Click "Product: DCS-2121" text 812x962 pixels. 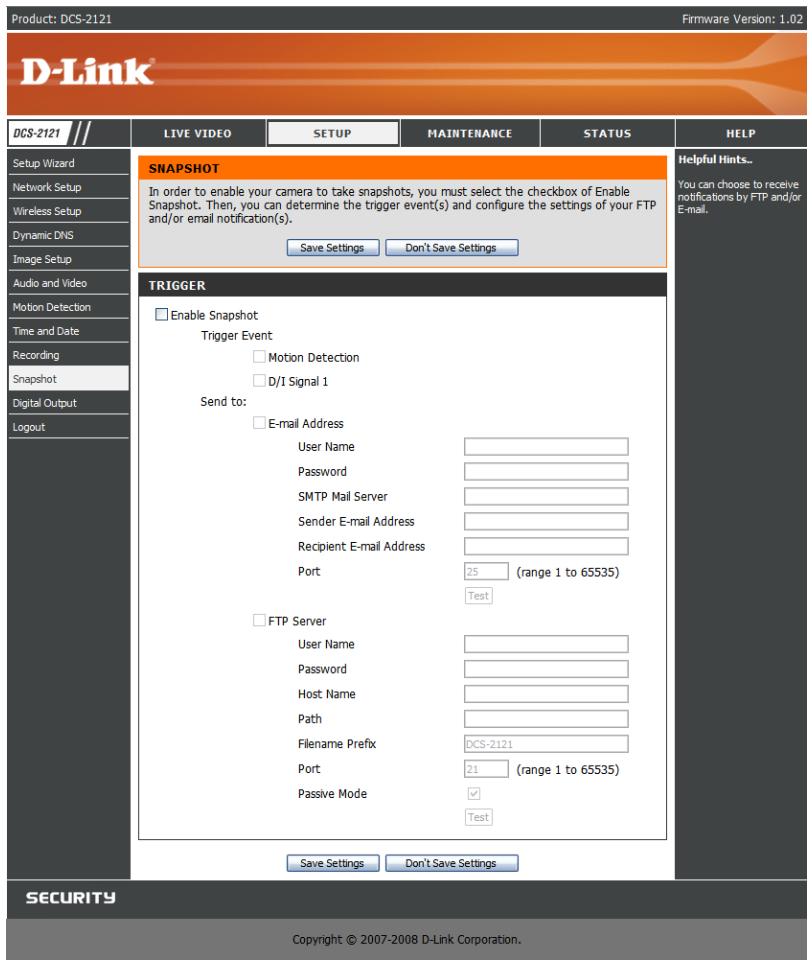(x=61, y=19)
